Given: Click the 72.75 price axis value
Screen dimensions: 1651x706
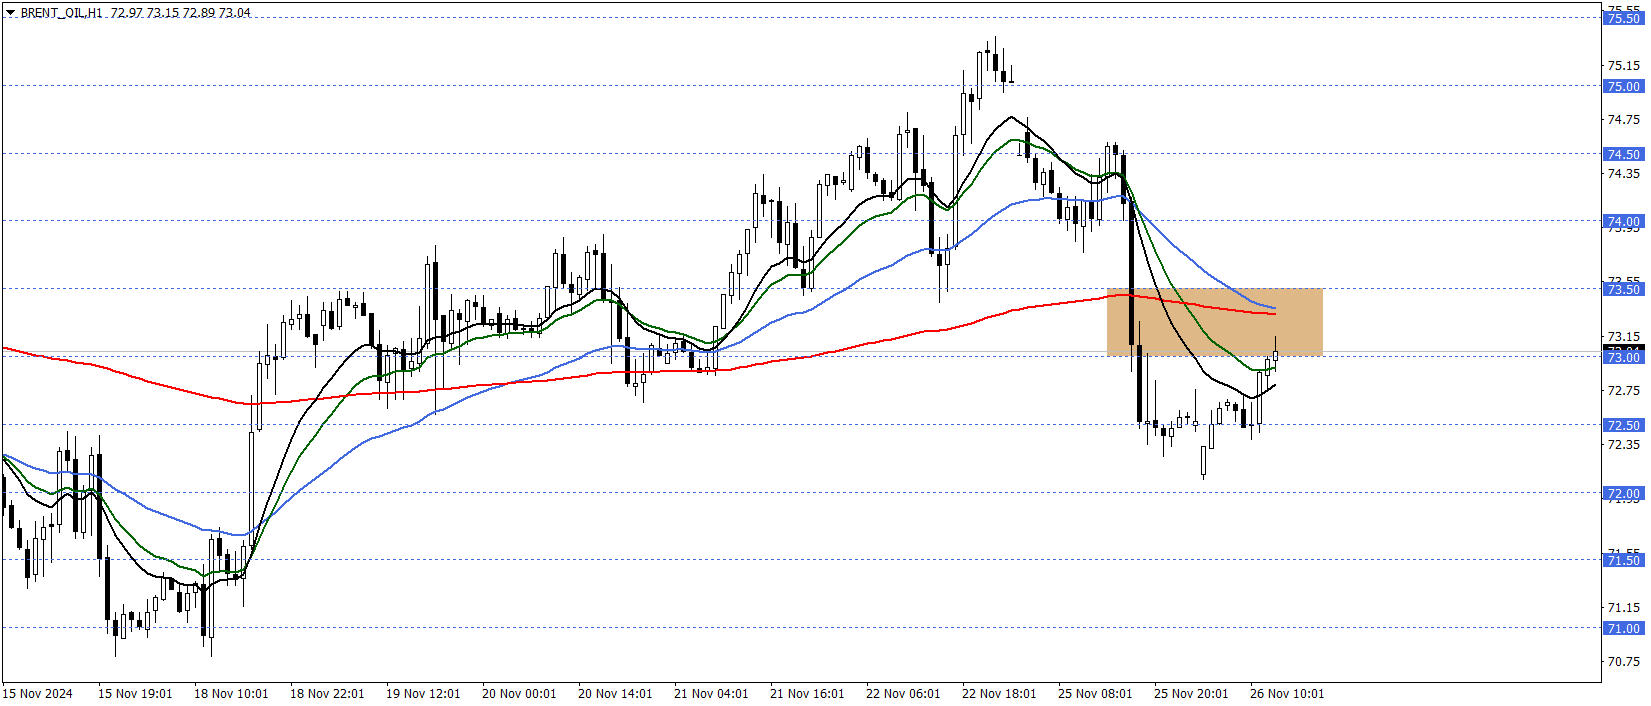Looking at the screenshot, I should pyautogui.click(x=1623, y=391).
